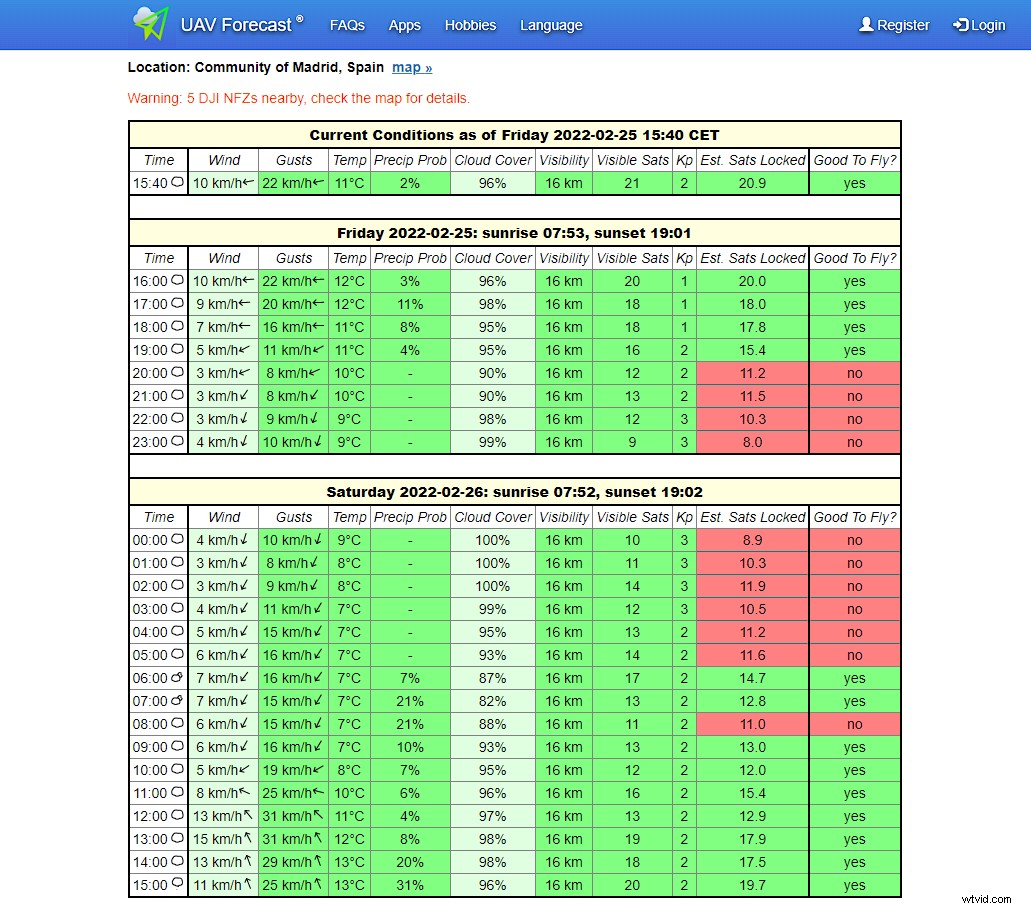Click the DJI NFZs warning text

pyautogui.click(x=298, y=98)
